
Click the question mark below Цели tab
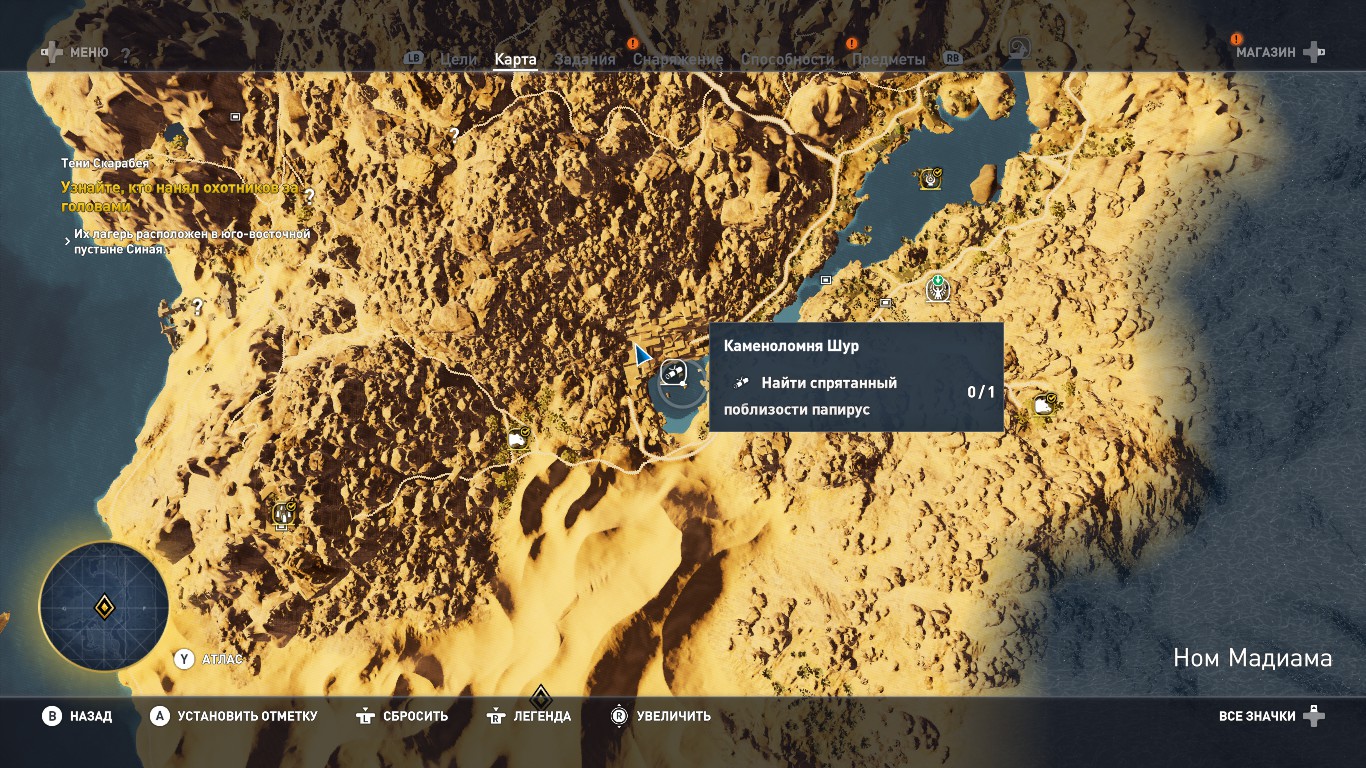coord(455,134)
